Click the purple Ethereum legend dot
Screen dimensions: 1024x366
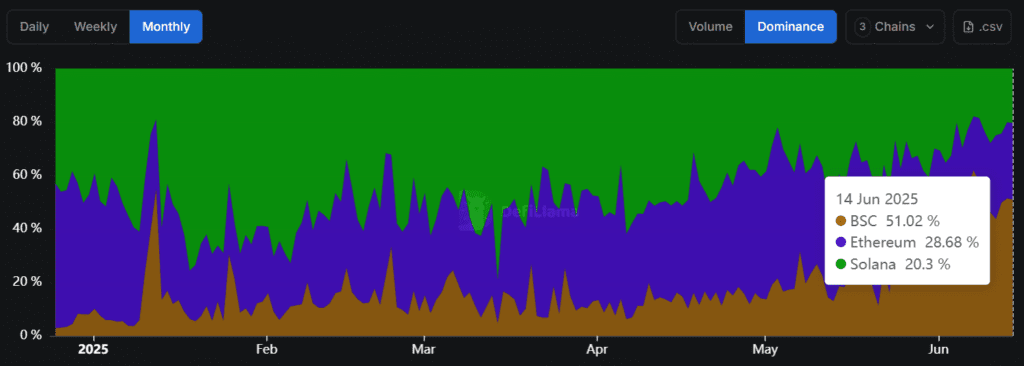(x=840, y=242)
